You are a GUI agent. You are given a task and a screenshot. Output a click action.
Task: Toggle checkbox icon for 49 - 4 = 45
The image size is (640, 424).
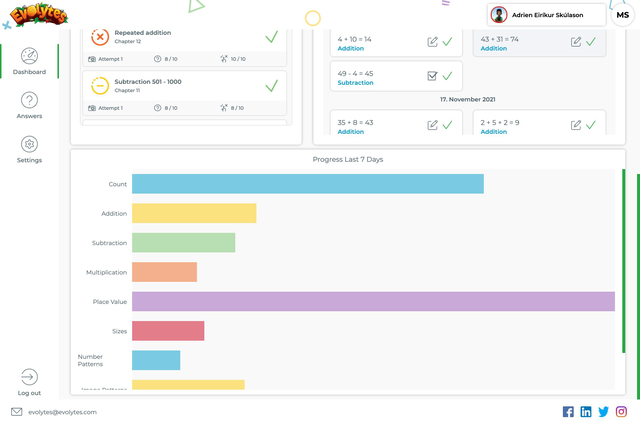pos(433,76)
